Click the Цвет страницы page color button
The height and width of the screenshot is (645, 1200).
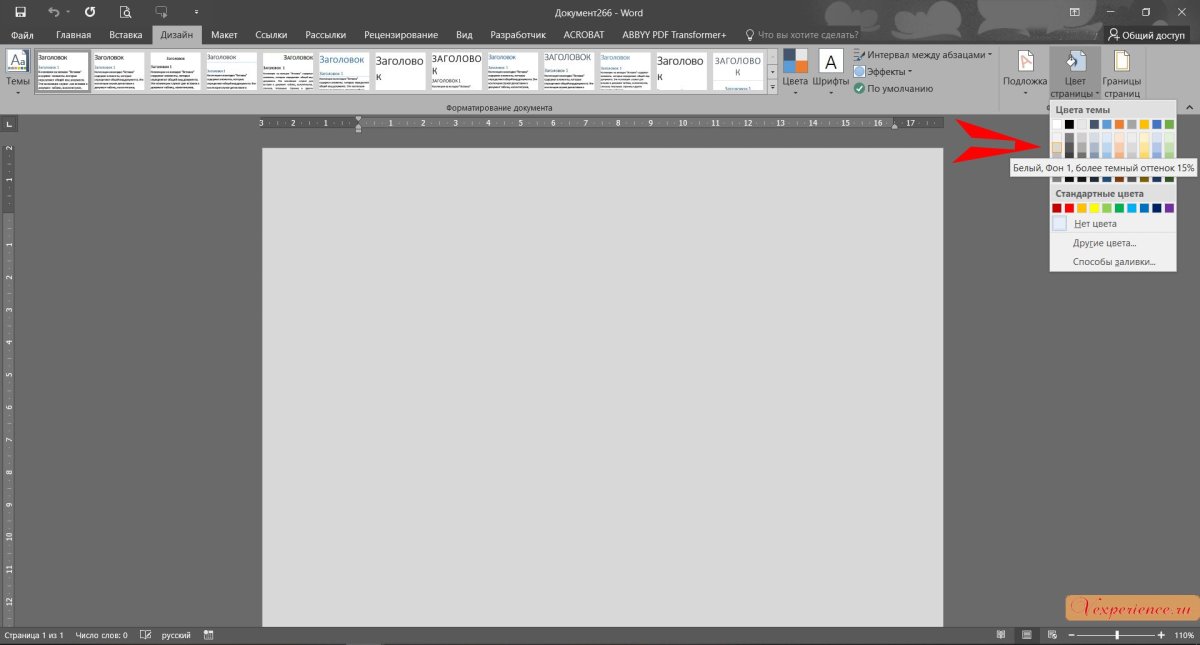pos(1075,72)
